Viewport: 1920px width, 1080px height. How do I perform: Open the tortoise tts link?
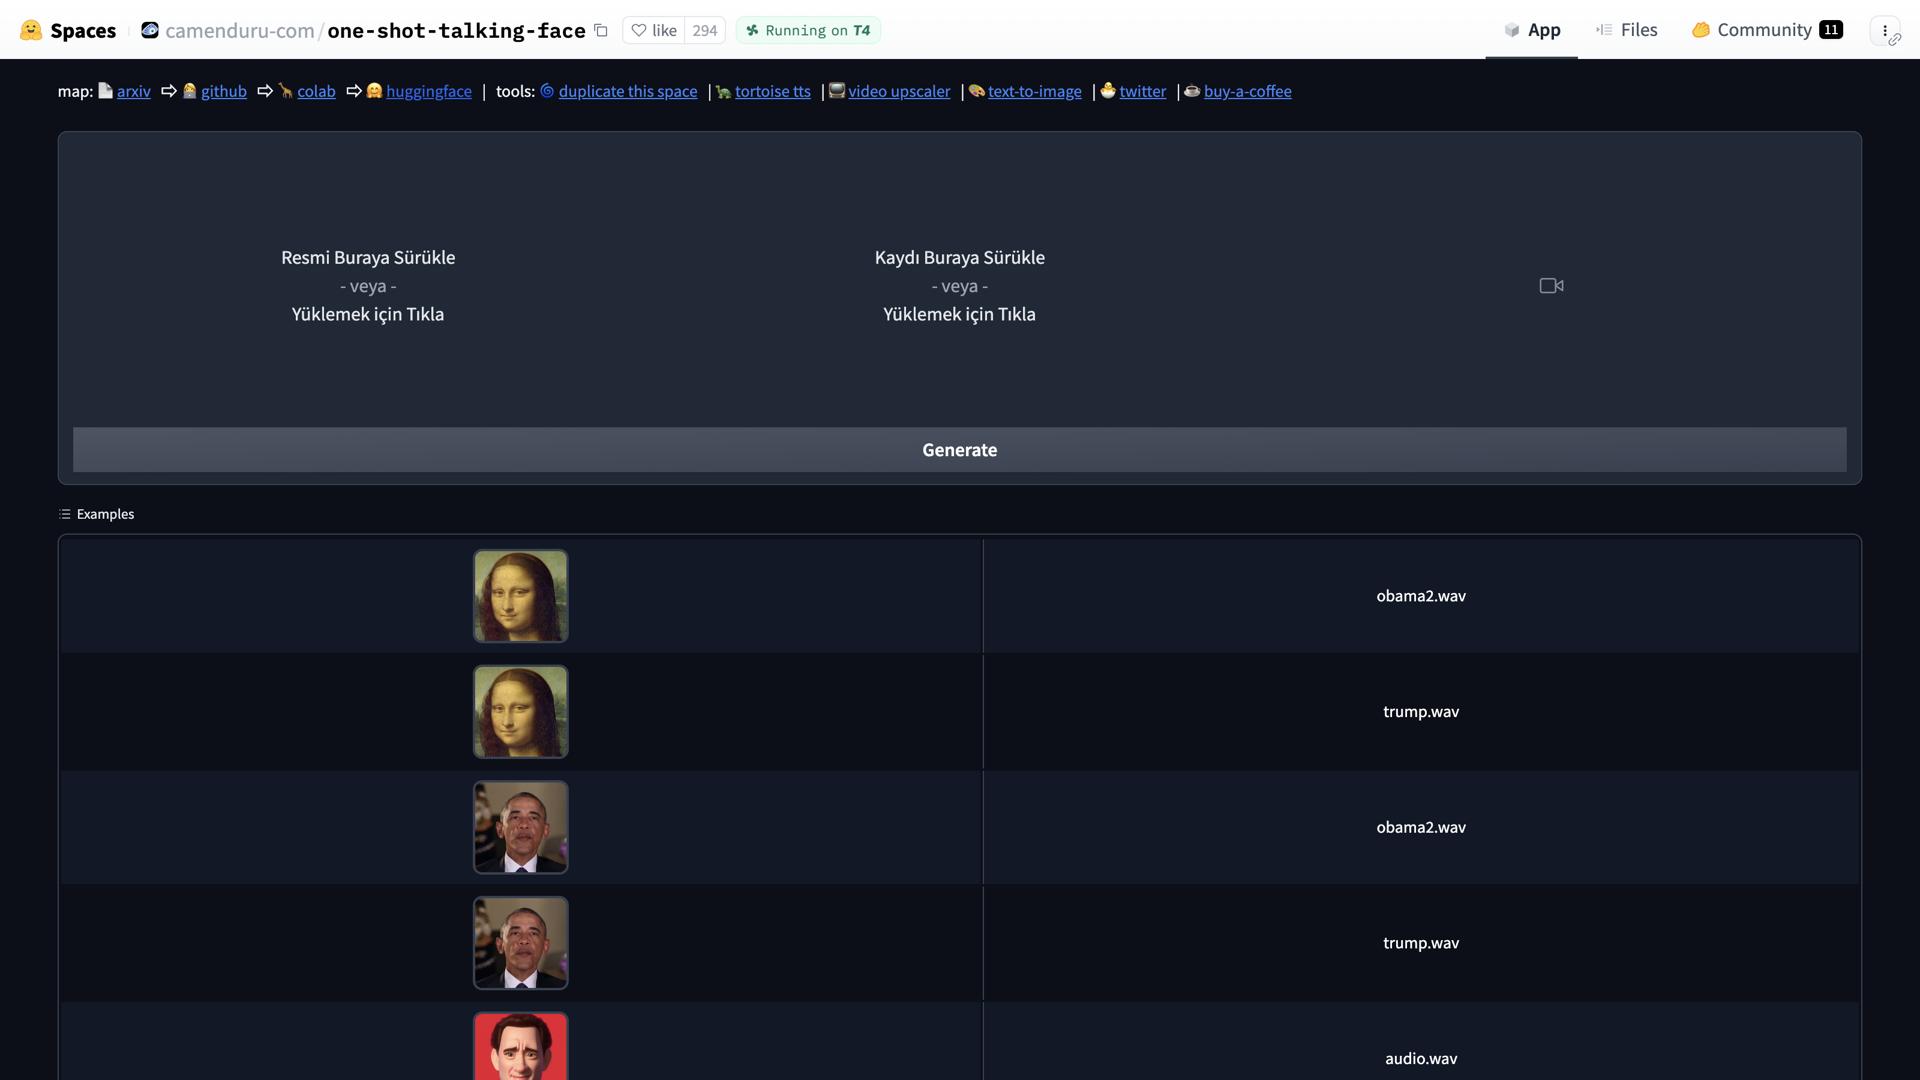coord(772,91)
